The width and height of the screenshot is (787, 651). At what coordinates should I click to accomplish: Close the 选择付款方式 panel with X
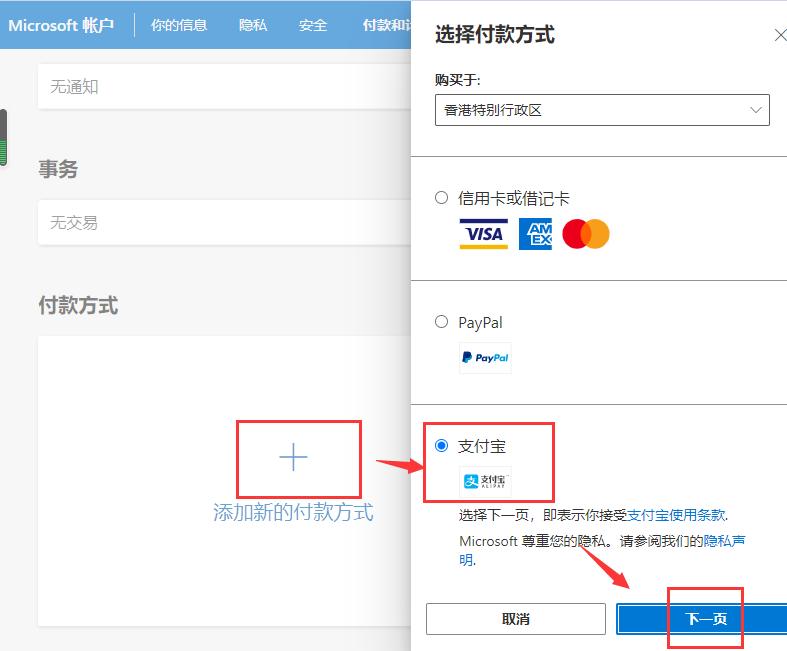click(x=780, y=35)
